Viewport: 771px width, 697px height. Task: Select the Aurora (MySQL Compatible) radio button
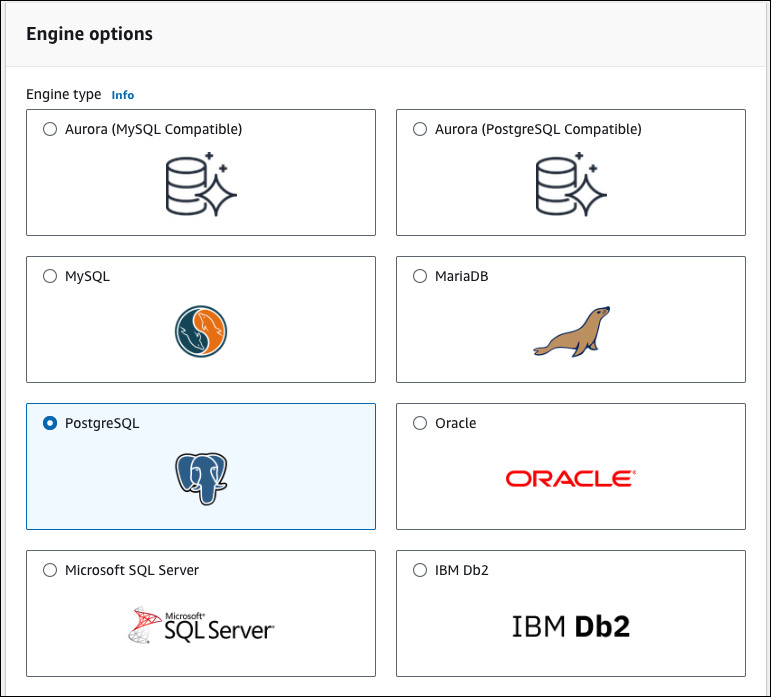click(x=50, y=129)
